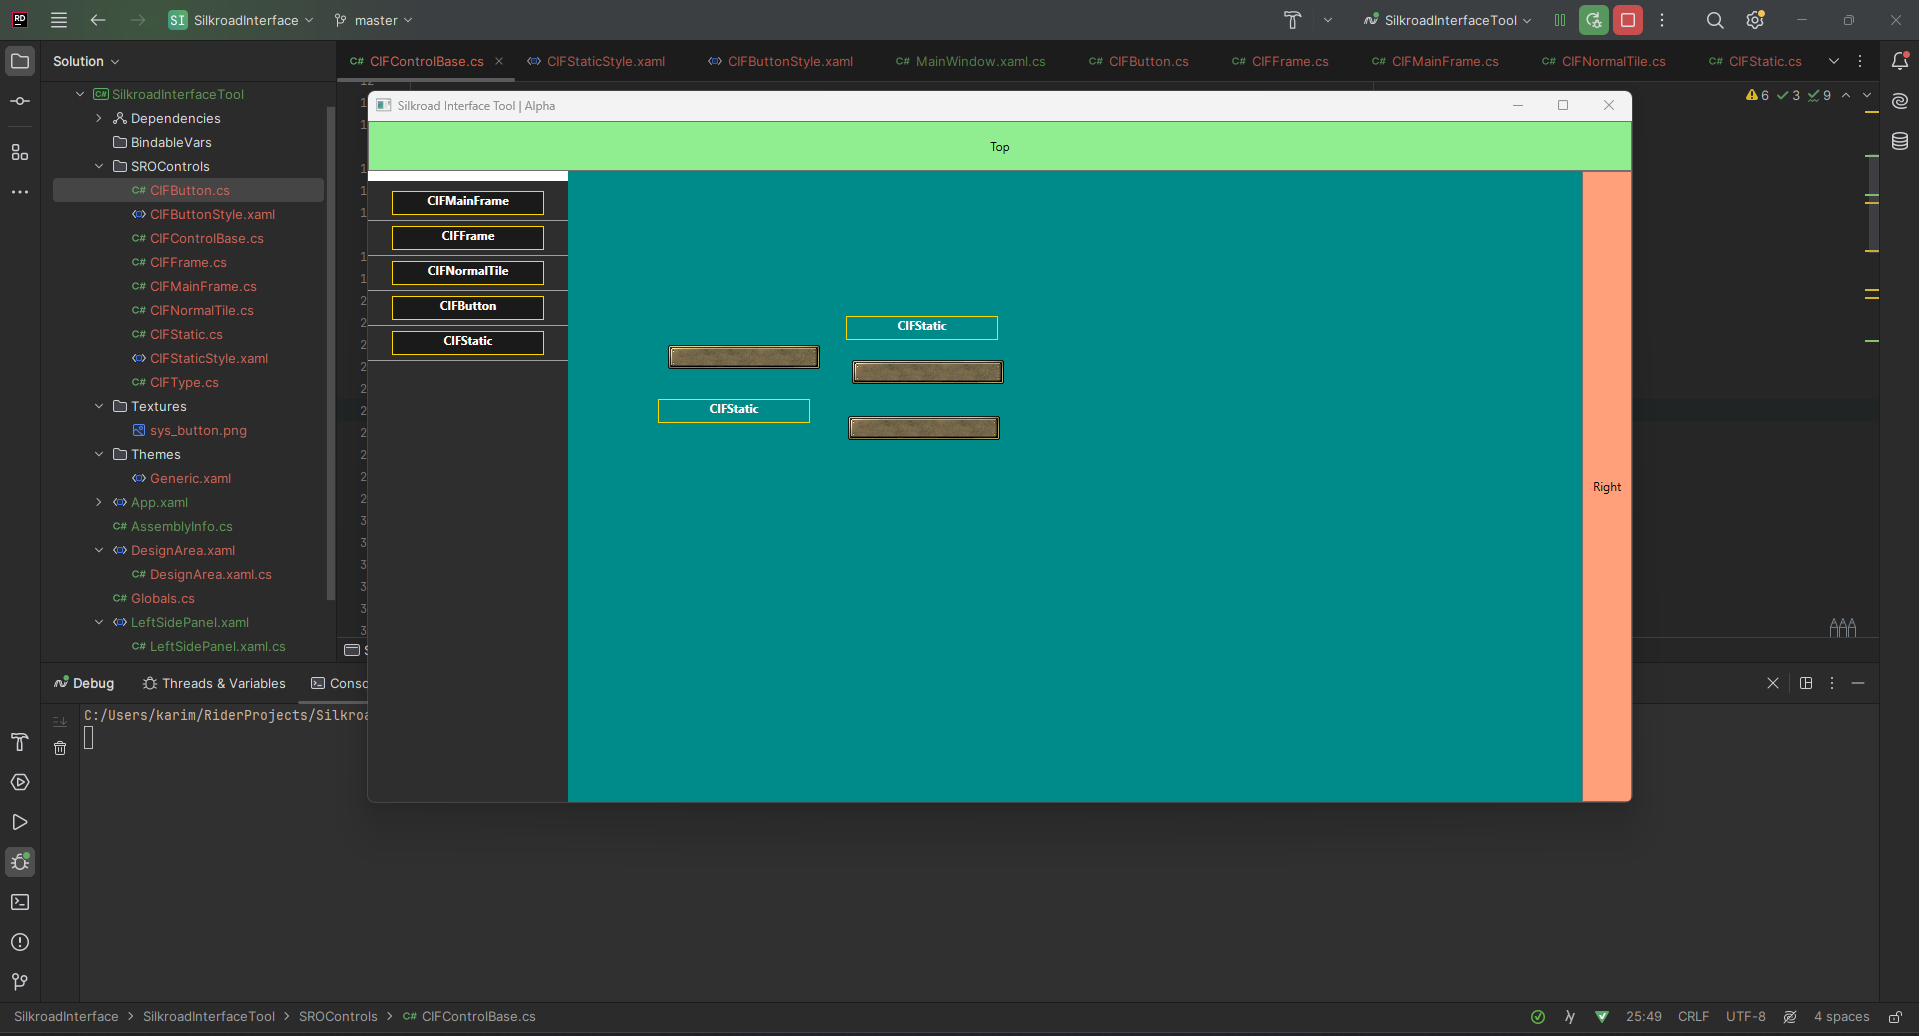
Task: Open the Solution view dropdown
Action: pos(86,61)
